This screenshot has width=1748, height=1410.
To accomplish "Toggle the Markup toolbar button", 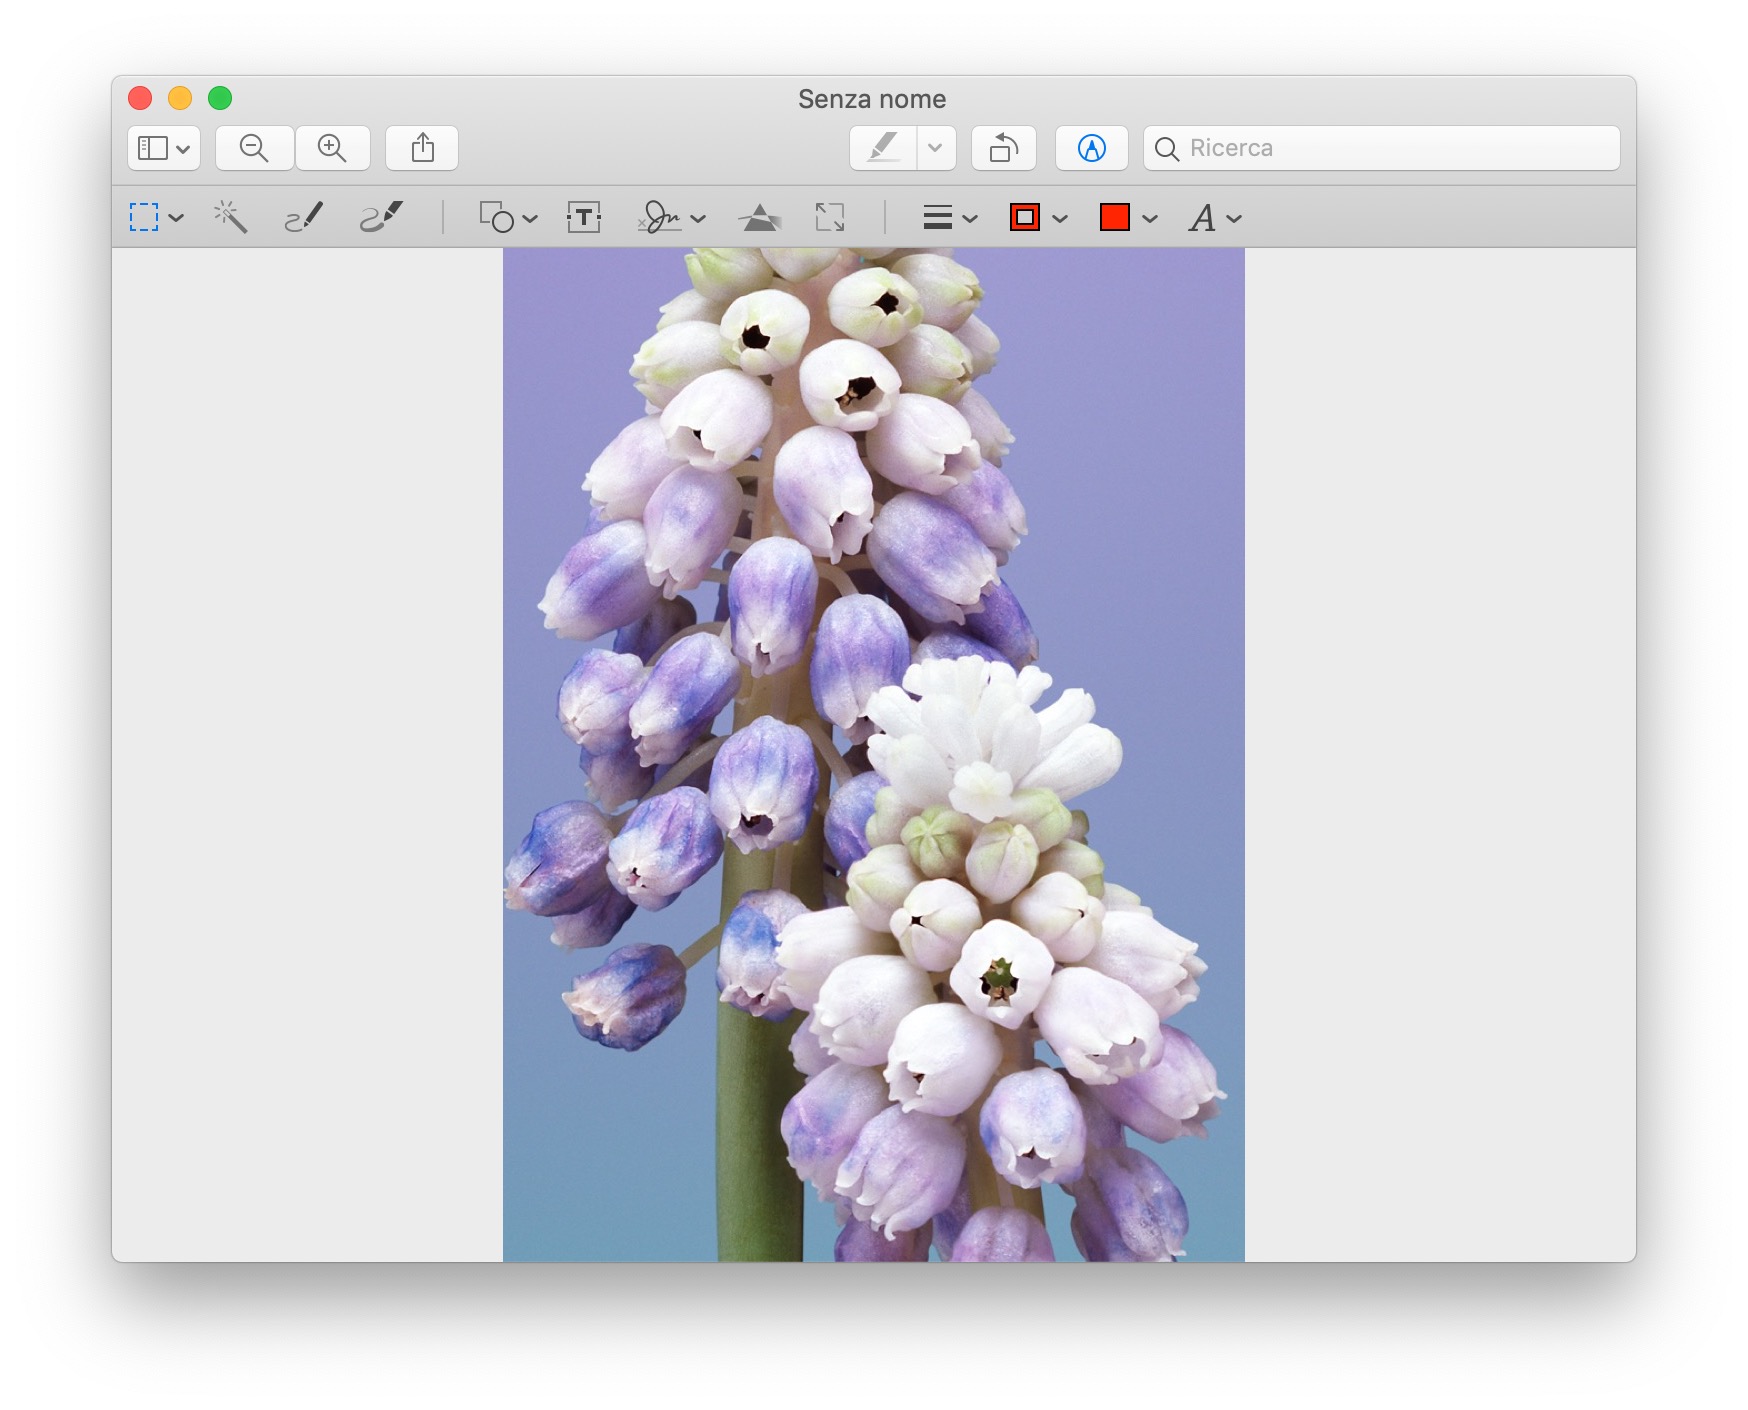I will click(x=1091, y=148).
